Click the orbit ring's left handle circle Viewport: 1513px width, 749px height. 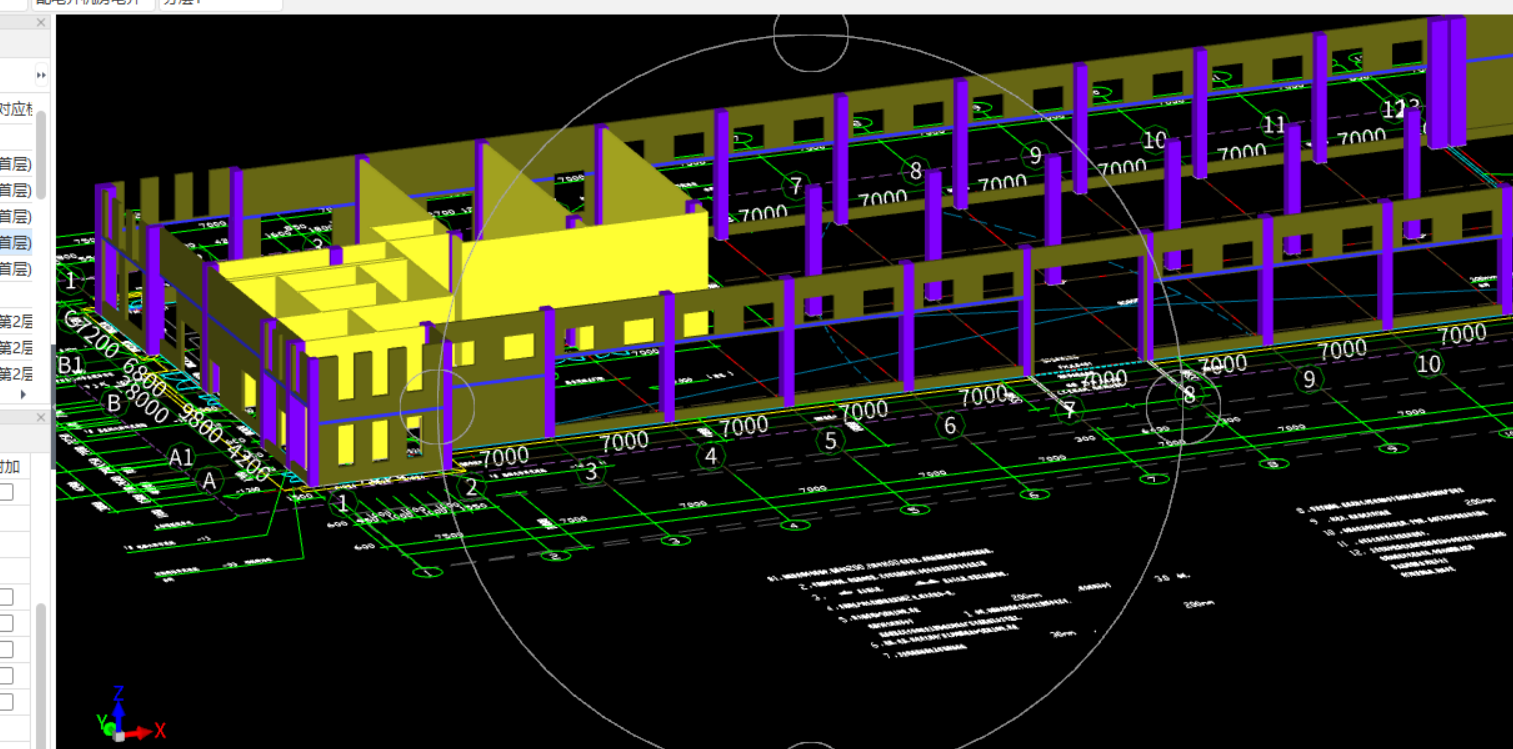[437, 405]
